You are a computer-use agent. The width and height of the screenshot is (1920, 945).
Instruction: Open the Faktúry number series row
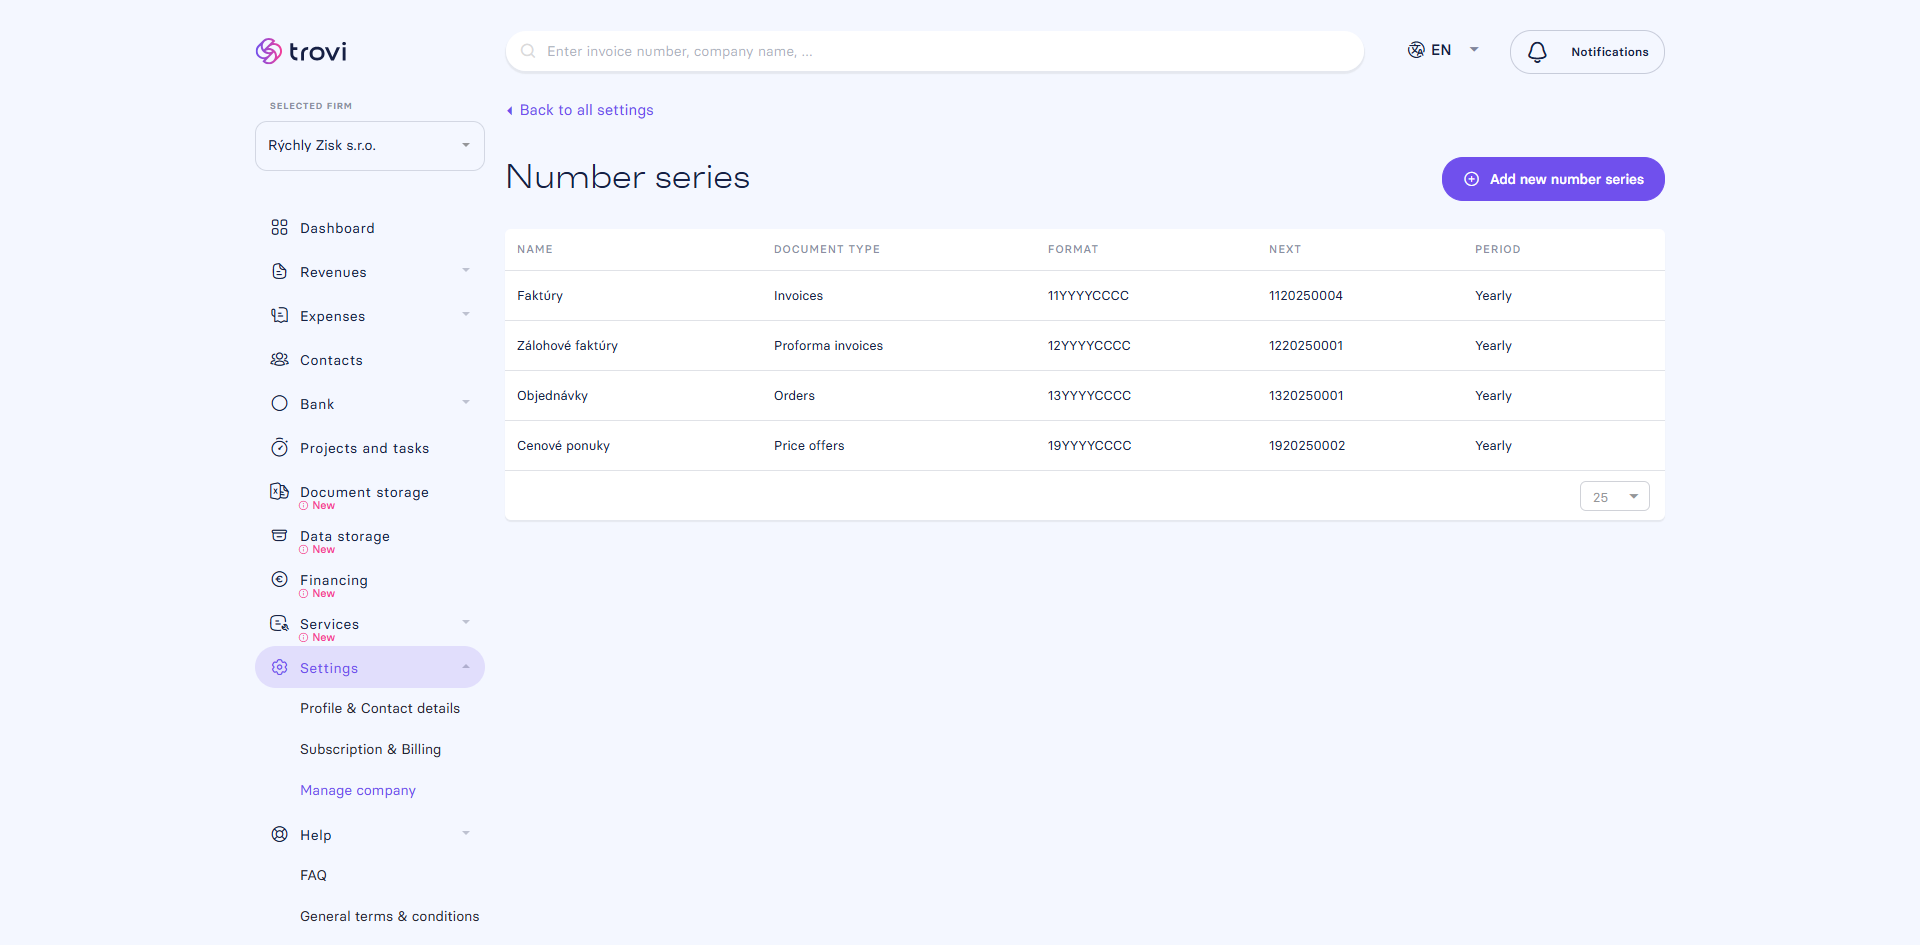tap(1085, 296)
